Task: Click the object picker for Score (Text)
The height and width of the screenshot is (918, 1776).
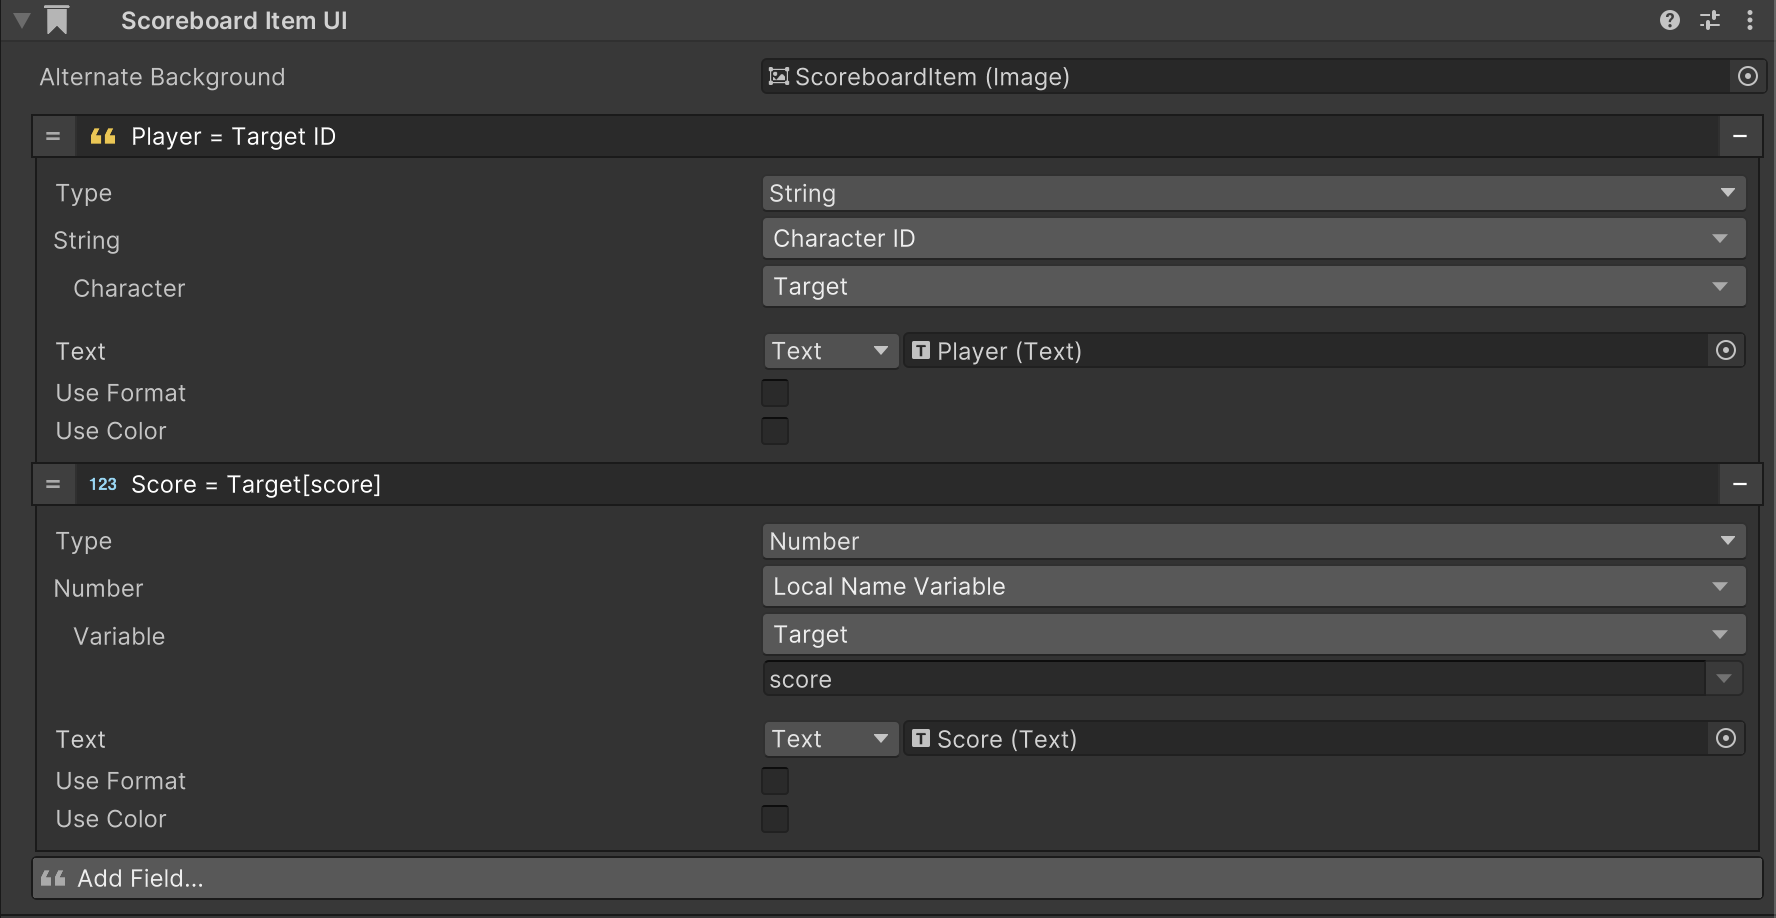Action: click(x=1725, y=739)
